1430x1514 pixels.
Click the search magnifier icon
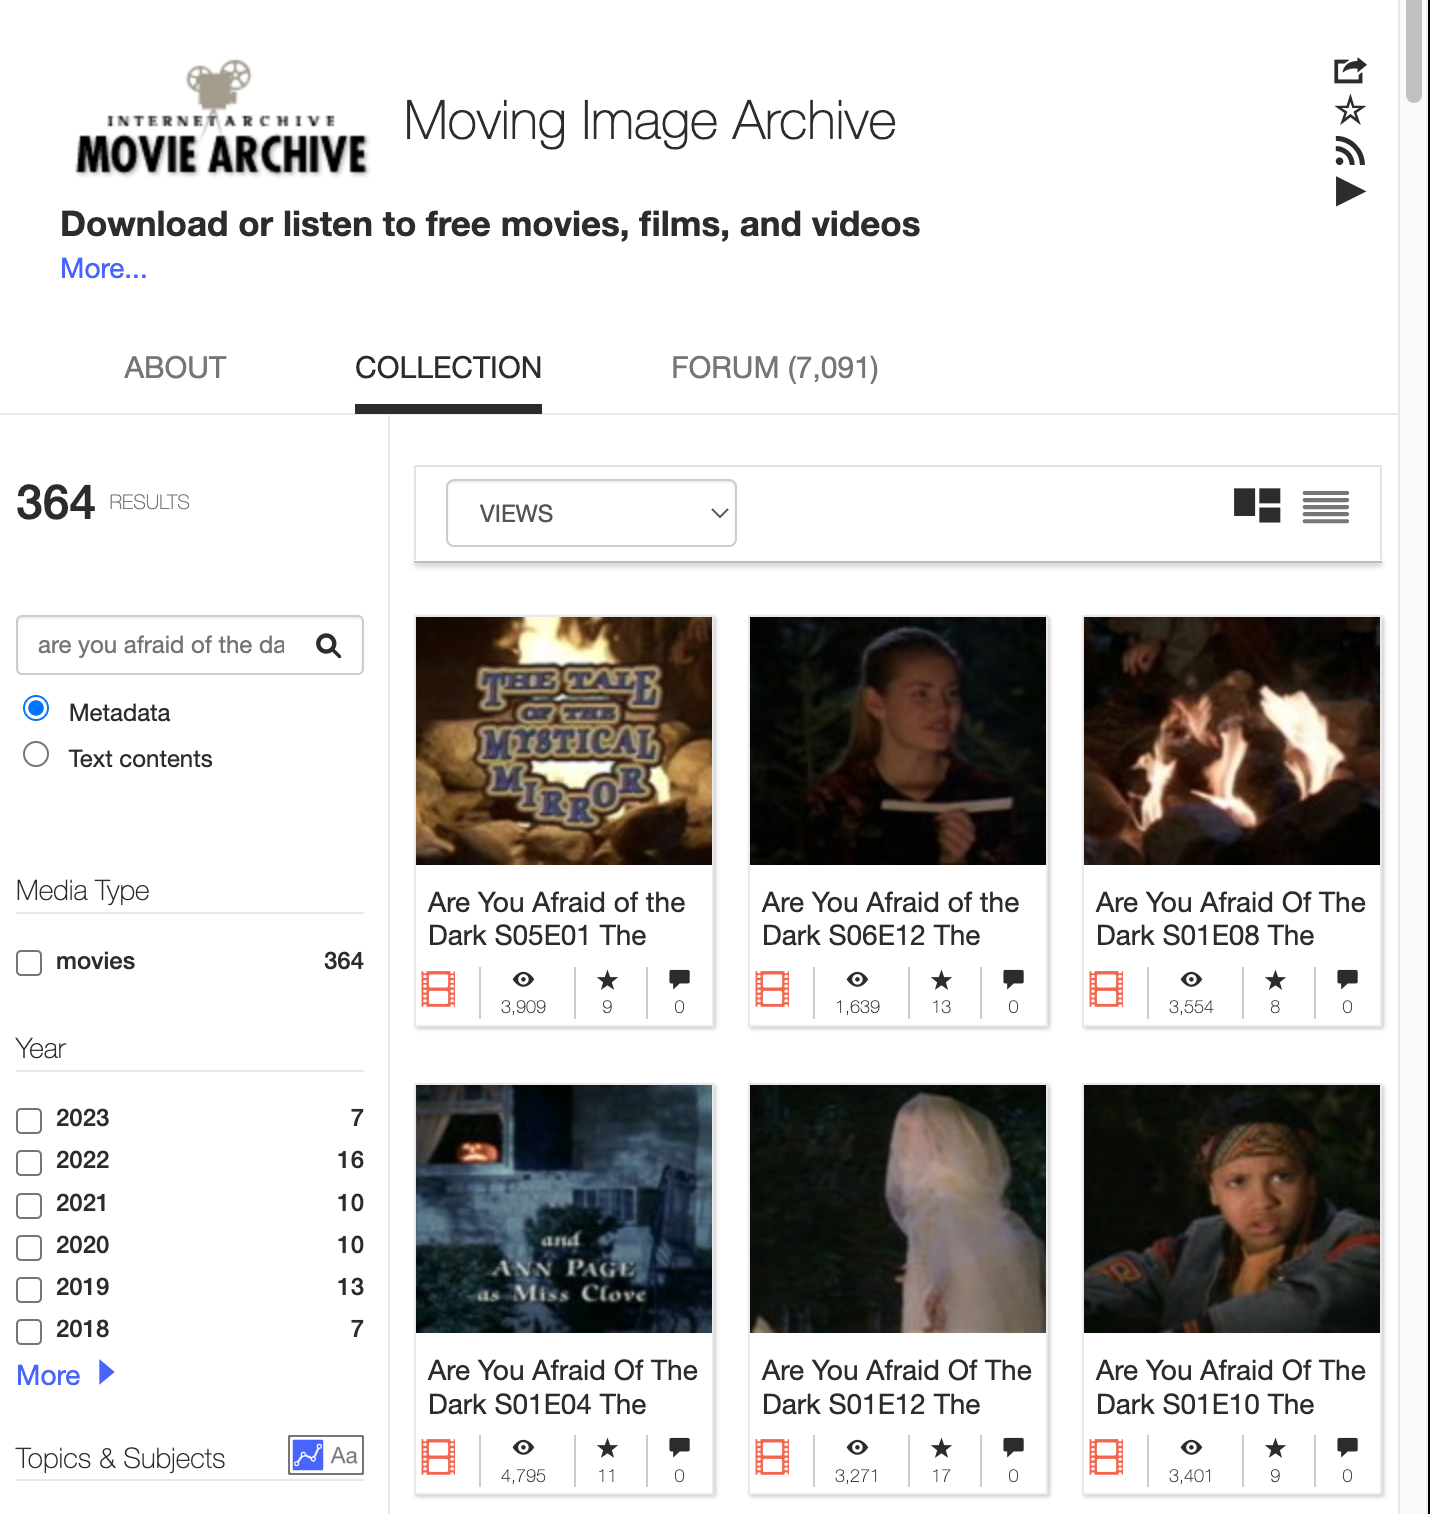tap(329, 646)
